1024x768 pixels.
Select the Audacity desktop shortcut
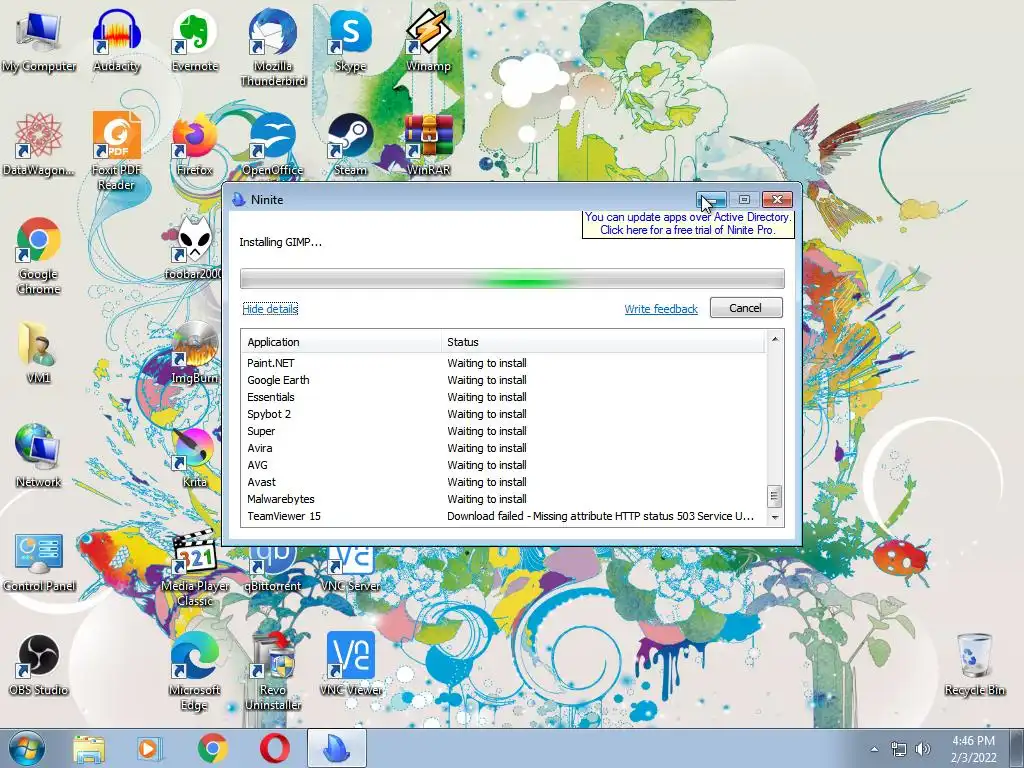116,40
